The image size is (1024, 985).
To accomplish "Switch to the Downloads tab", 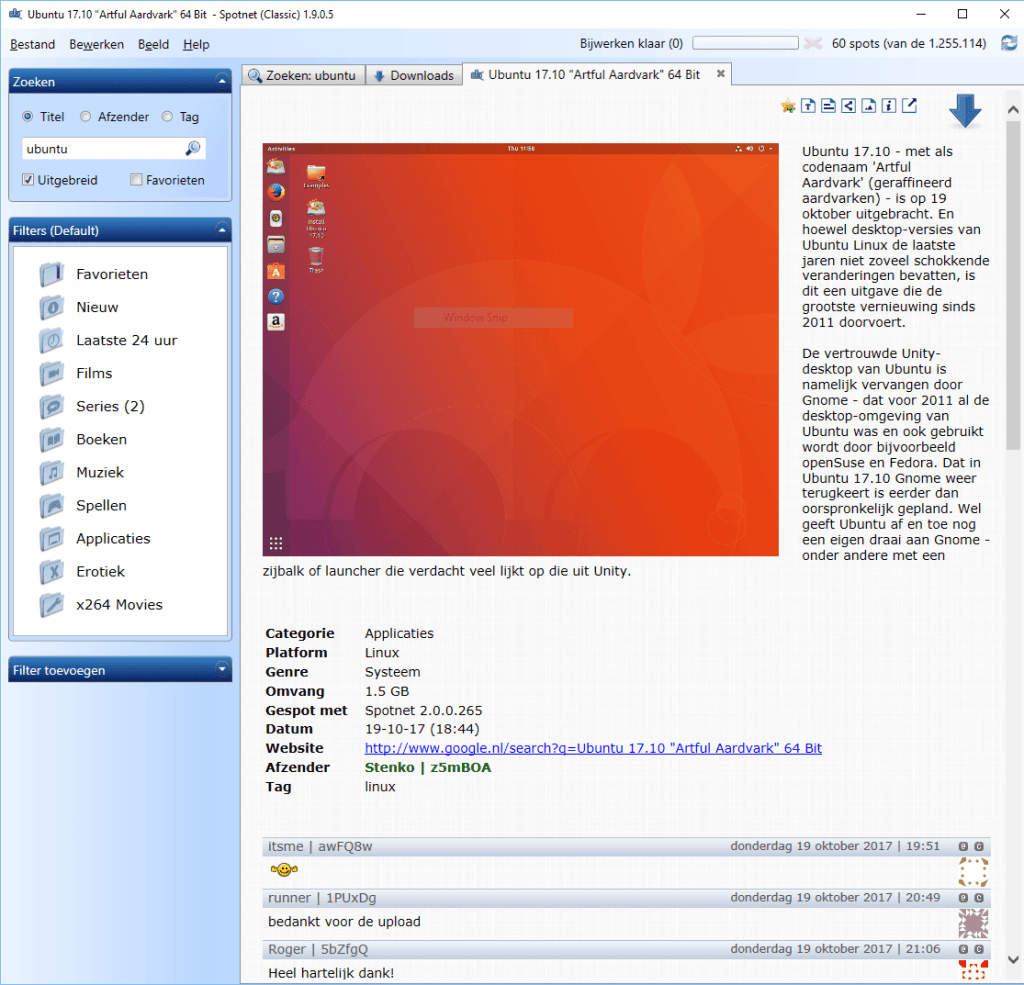I will pos(413,74).
